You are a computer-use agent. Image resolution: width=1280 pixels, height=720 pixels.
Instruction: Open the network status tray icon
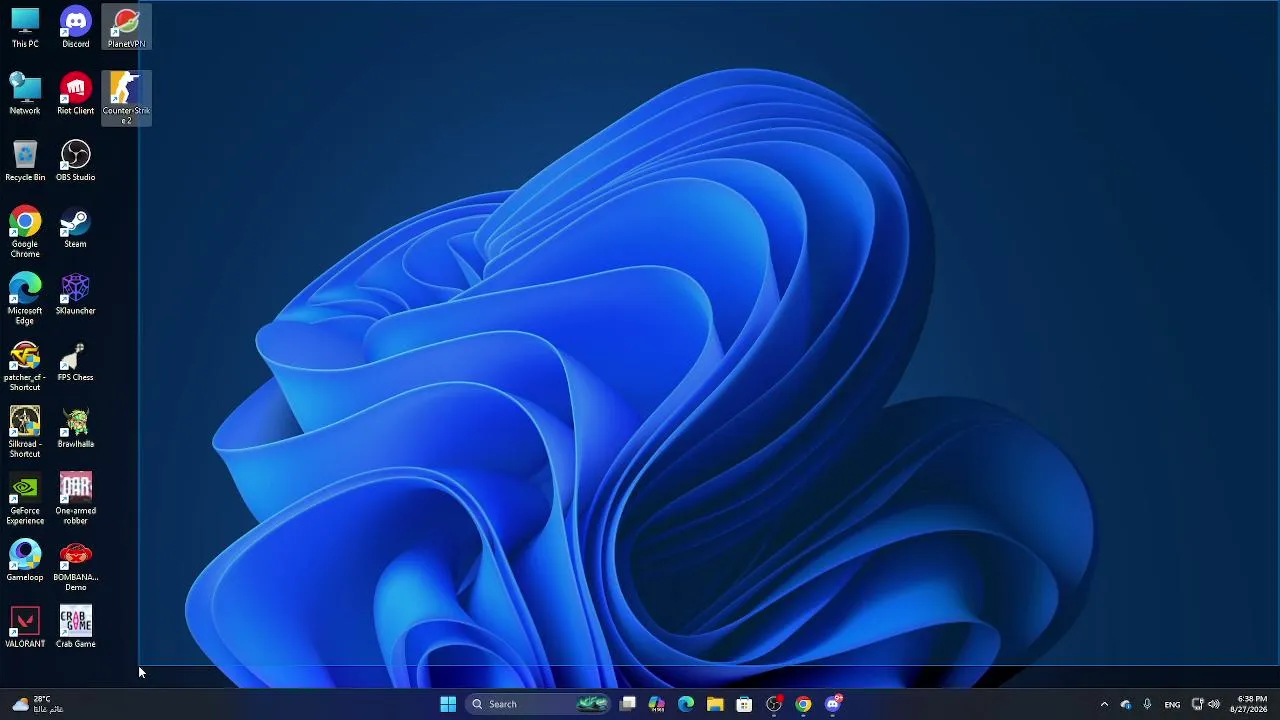1197,704
